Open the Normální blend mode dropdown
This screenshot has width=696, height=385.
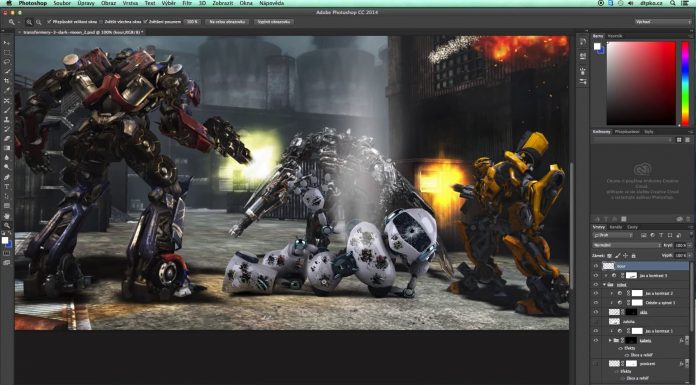click(x=627, y=246)
